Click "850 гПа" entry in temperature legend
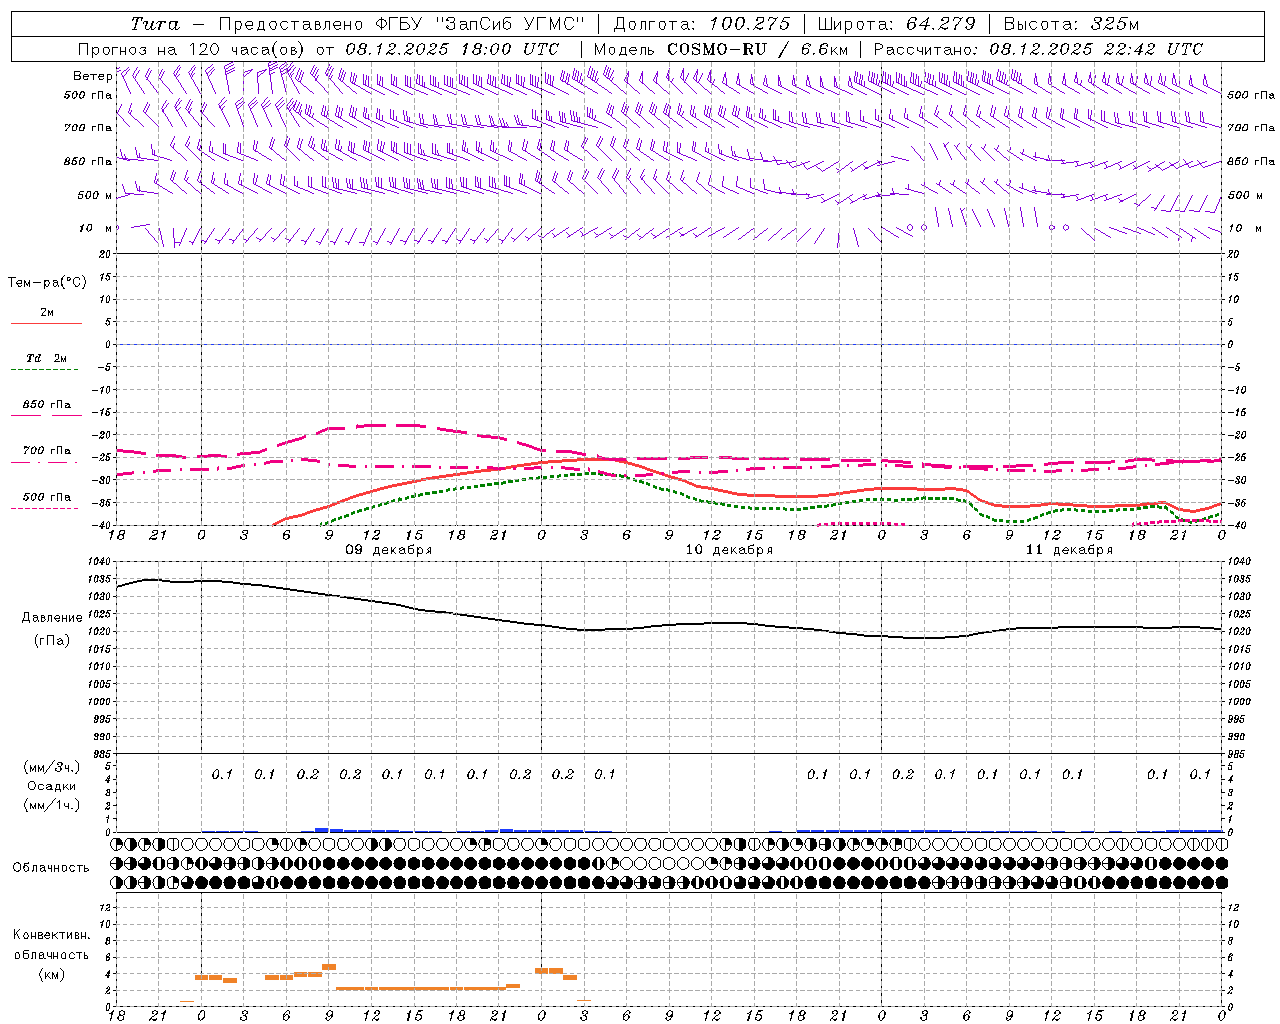The width and height of the screenshot is (1280, 1024). (46, 405)
